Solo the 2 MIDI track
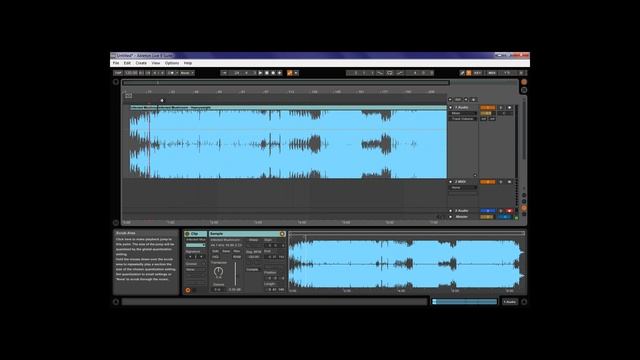Image resolution: width=640 pixels, height=360 pixels. [501, 182]
